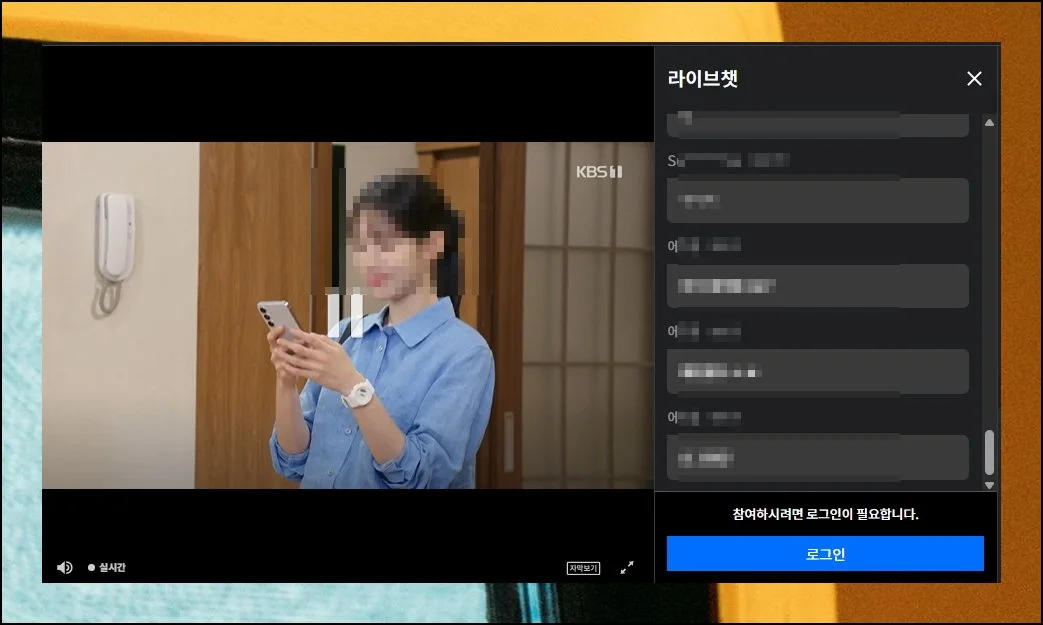Jump to live with the 실시간 indicator
This screenshot has height=625, width=1043.
pyautogui.click(x=107, y=568)
